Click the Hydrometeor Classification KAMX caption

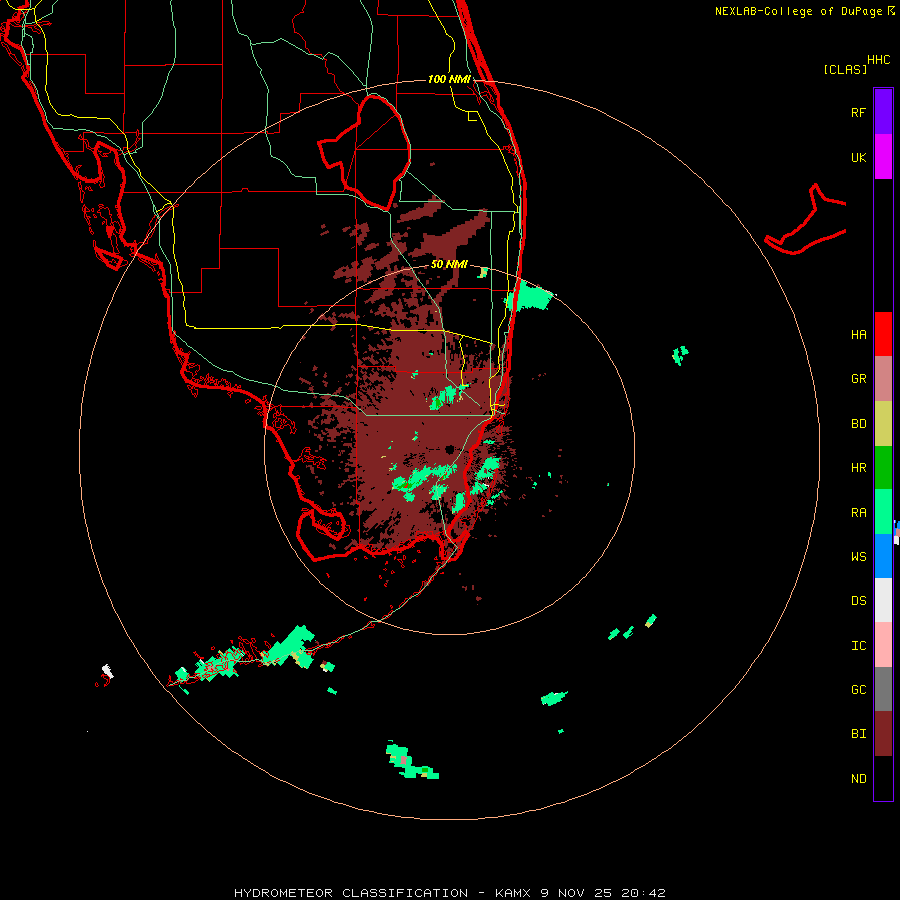[x=449, y=893]
